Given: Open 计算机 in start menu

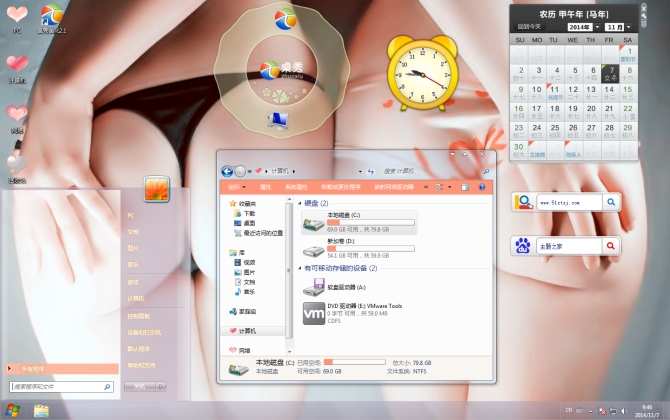Looking at the screenshot, I should pos(135,299).
